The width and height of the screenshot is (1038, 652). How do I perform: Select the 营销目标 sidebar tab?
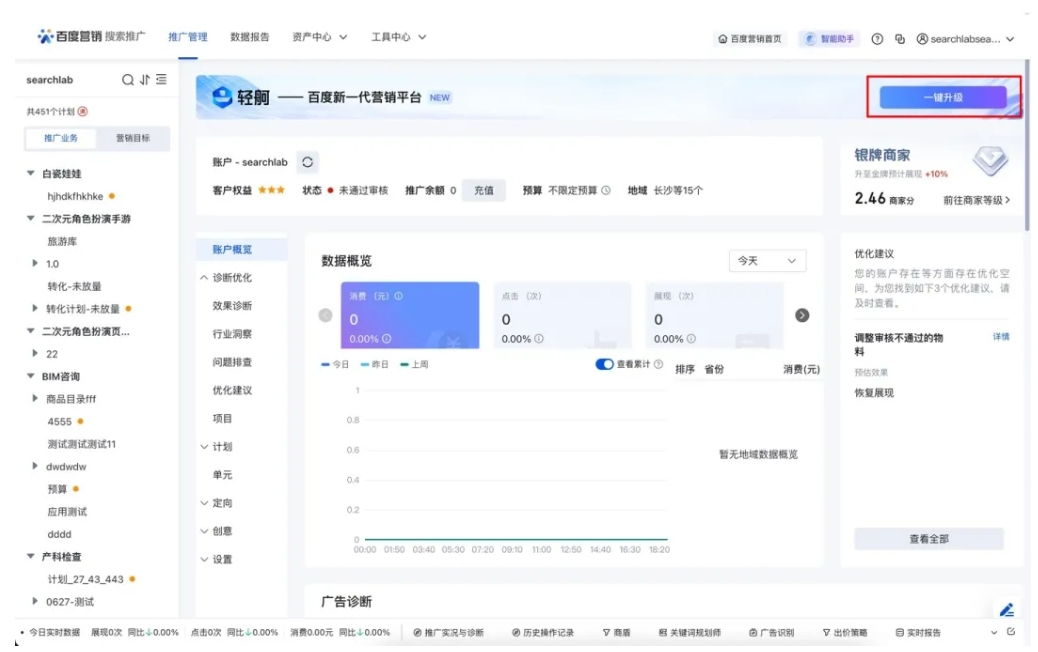(133, 138)
